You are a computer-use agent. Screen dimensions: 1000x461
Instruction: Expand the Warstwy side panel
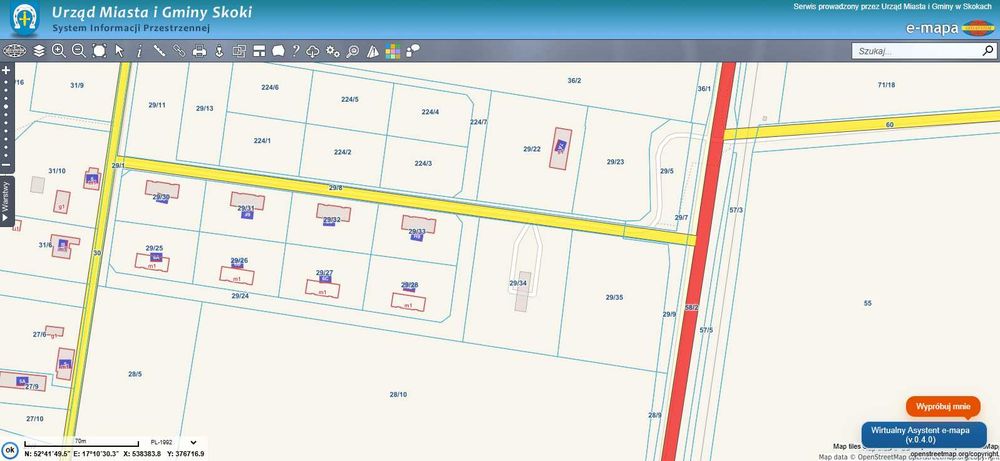[6, 201]
